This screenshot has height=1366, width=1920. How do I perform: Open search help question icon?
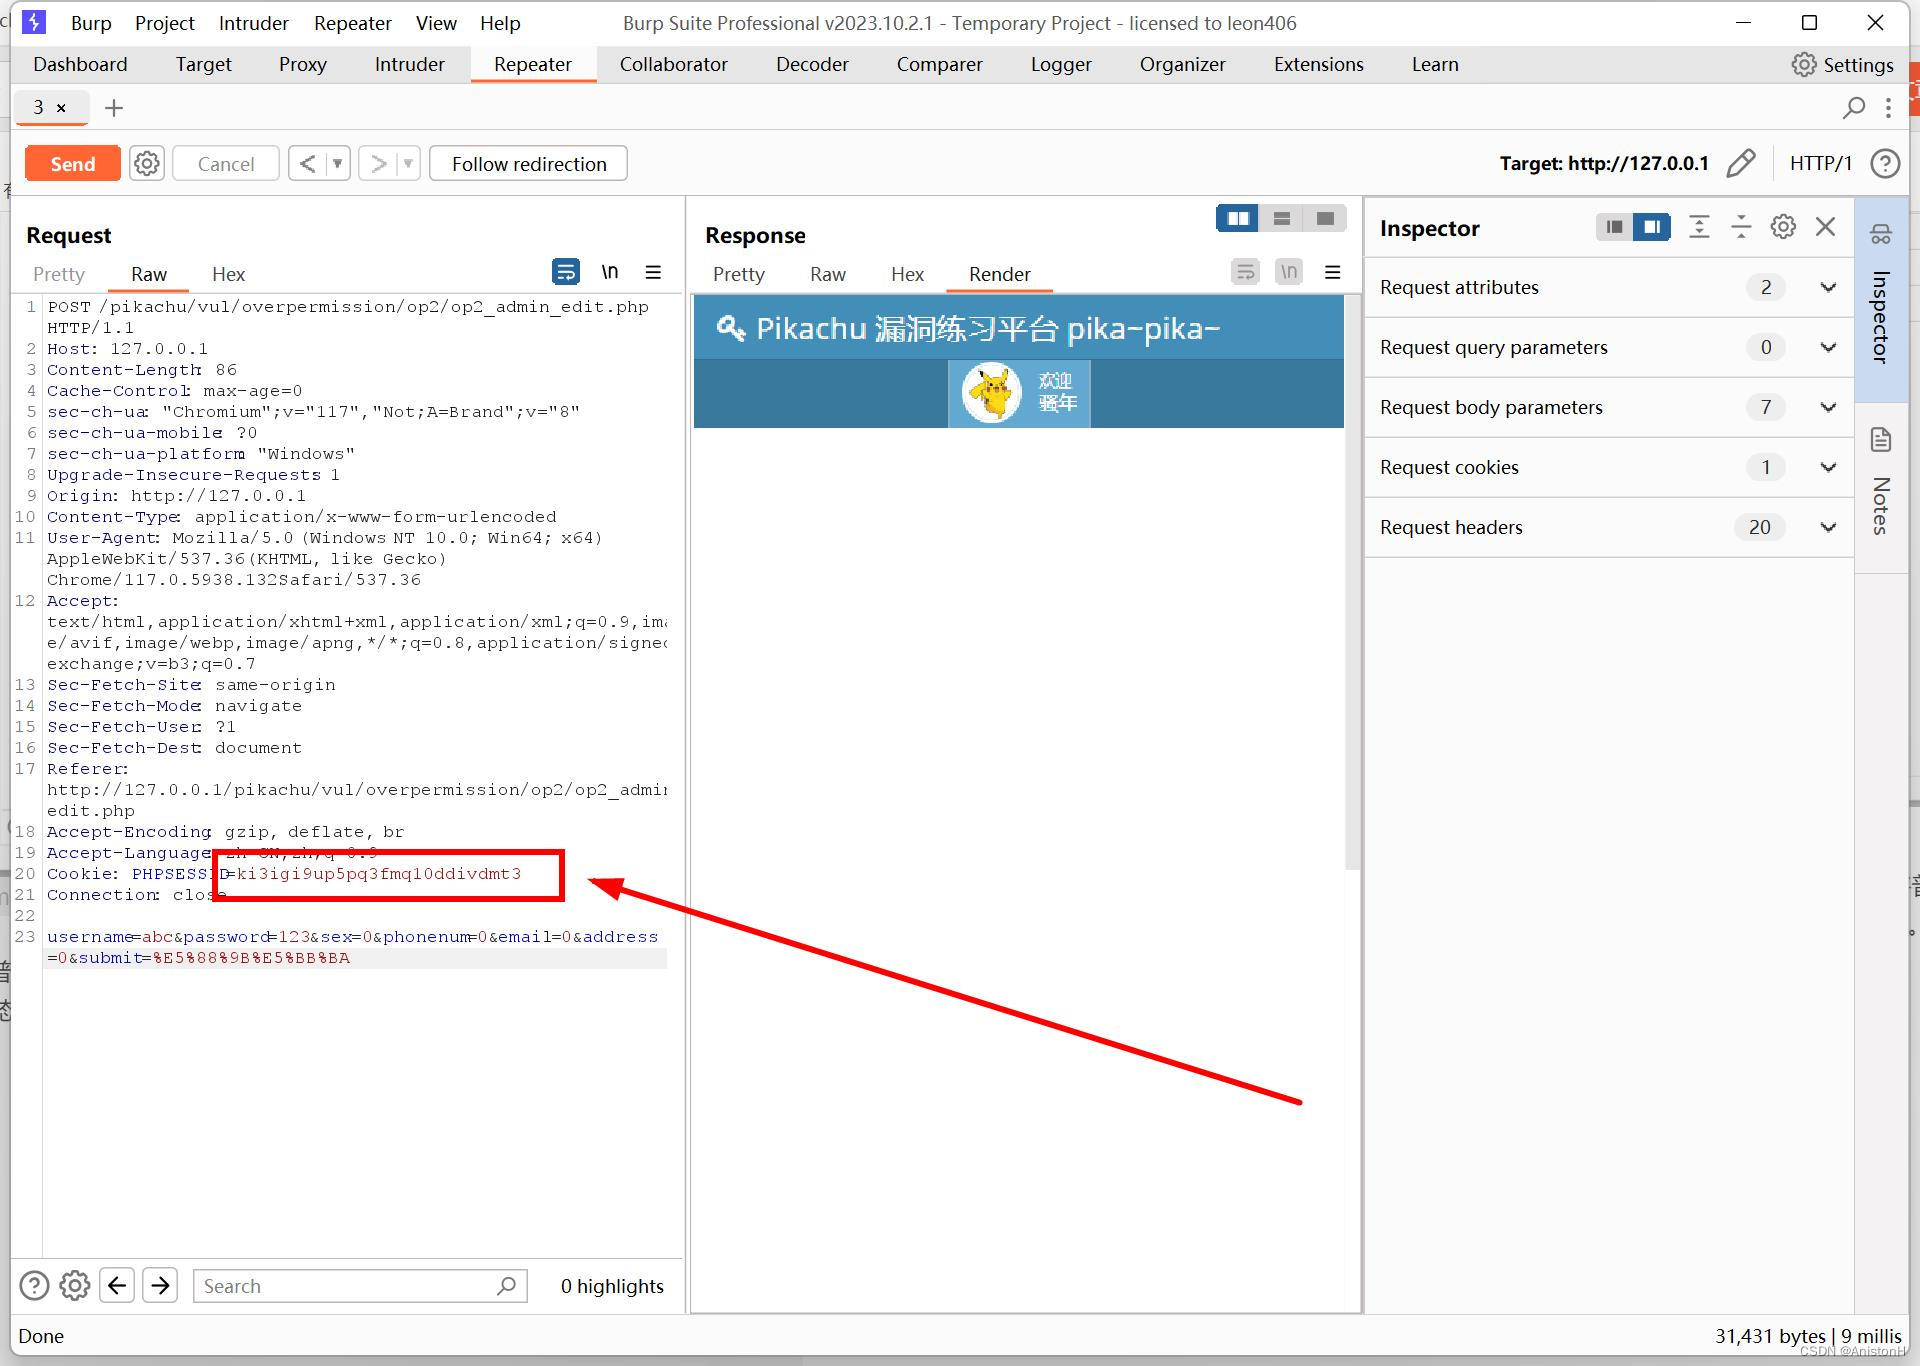point(34,1285)
